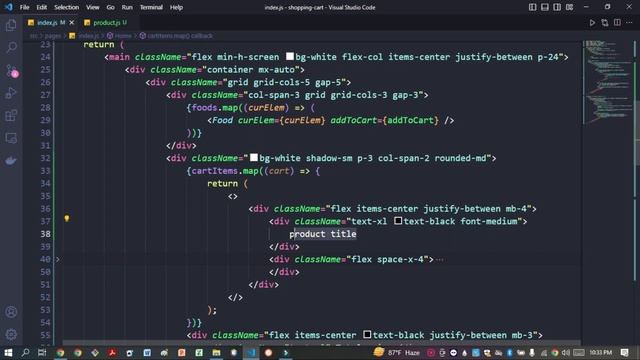Close the index.js tab
This screenshot has height=360, width=640.
coord(72,23)
